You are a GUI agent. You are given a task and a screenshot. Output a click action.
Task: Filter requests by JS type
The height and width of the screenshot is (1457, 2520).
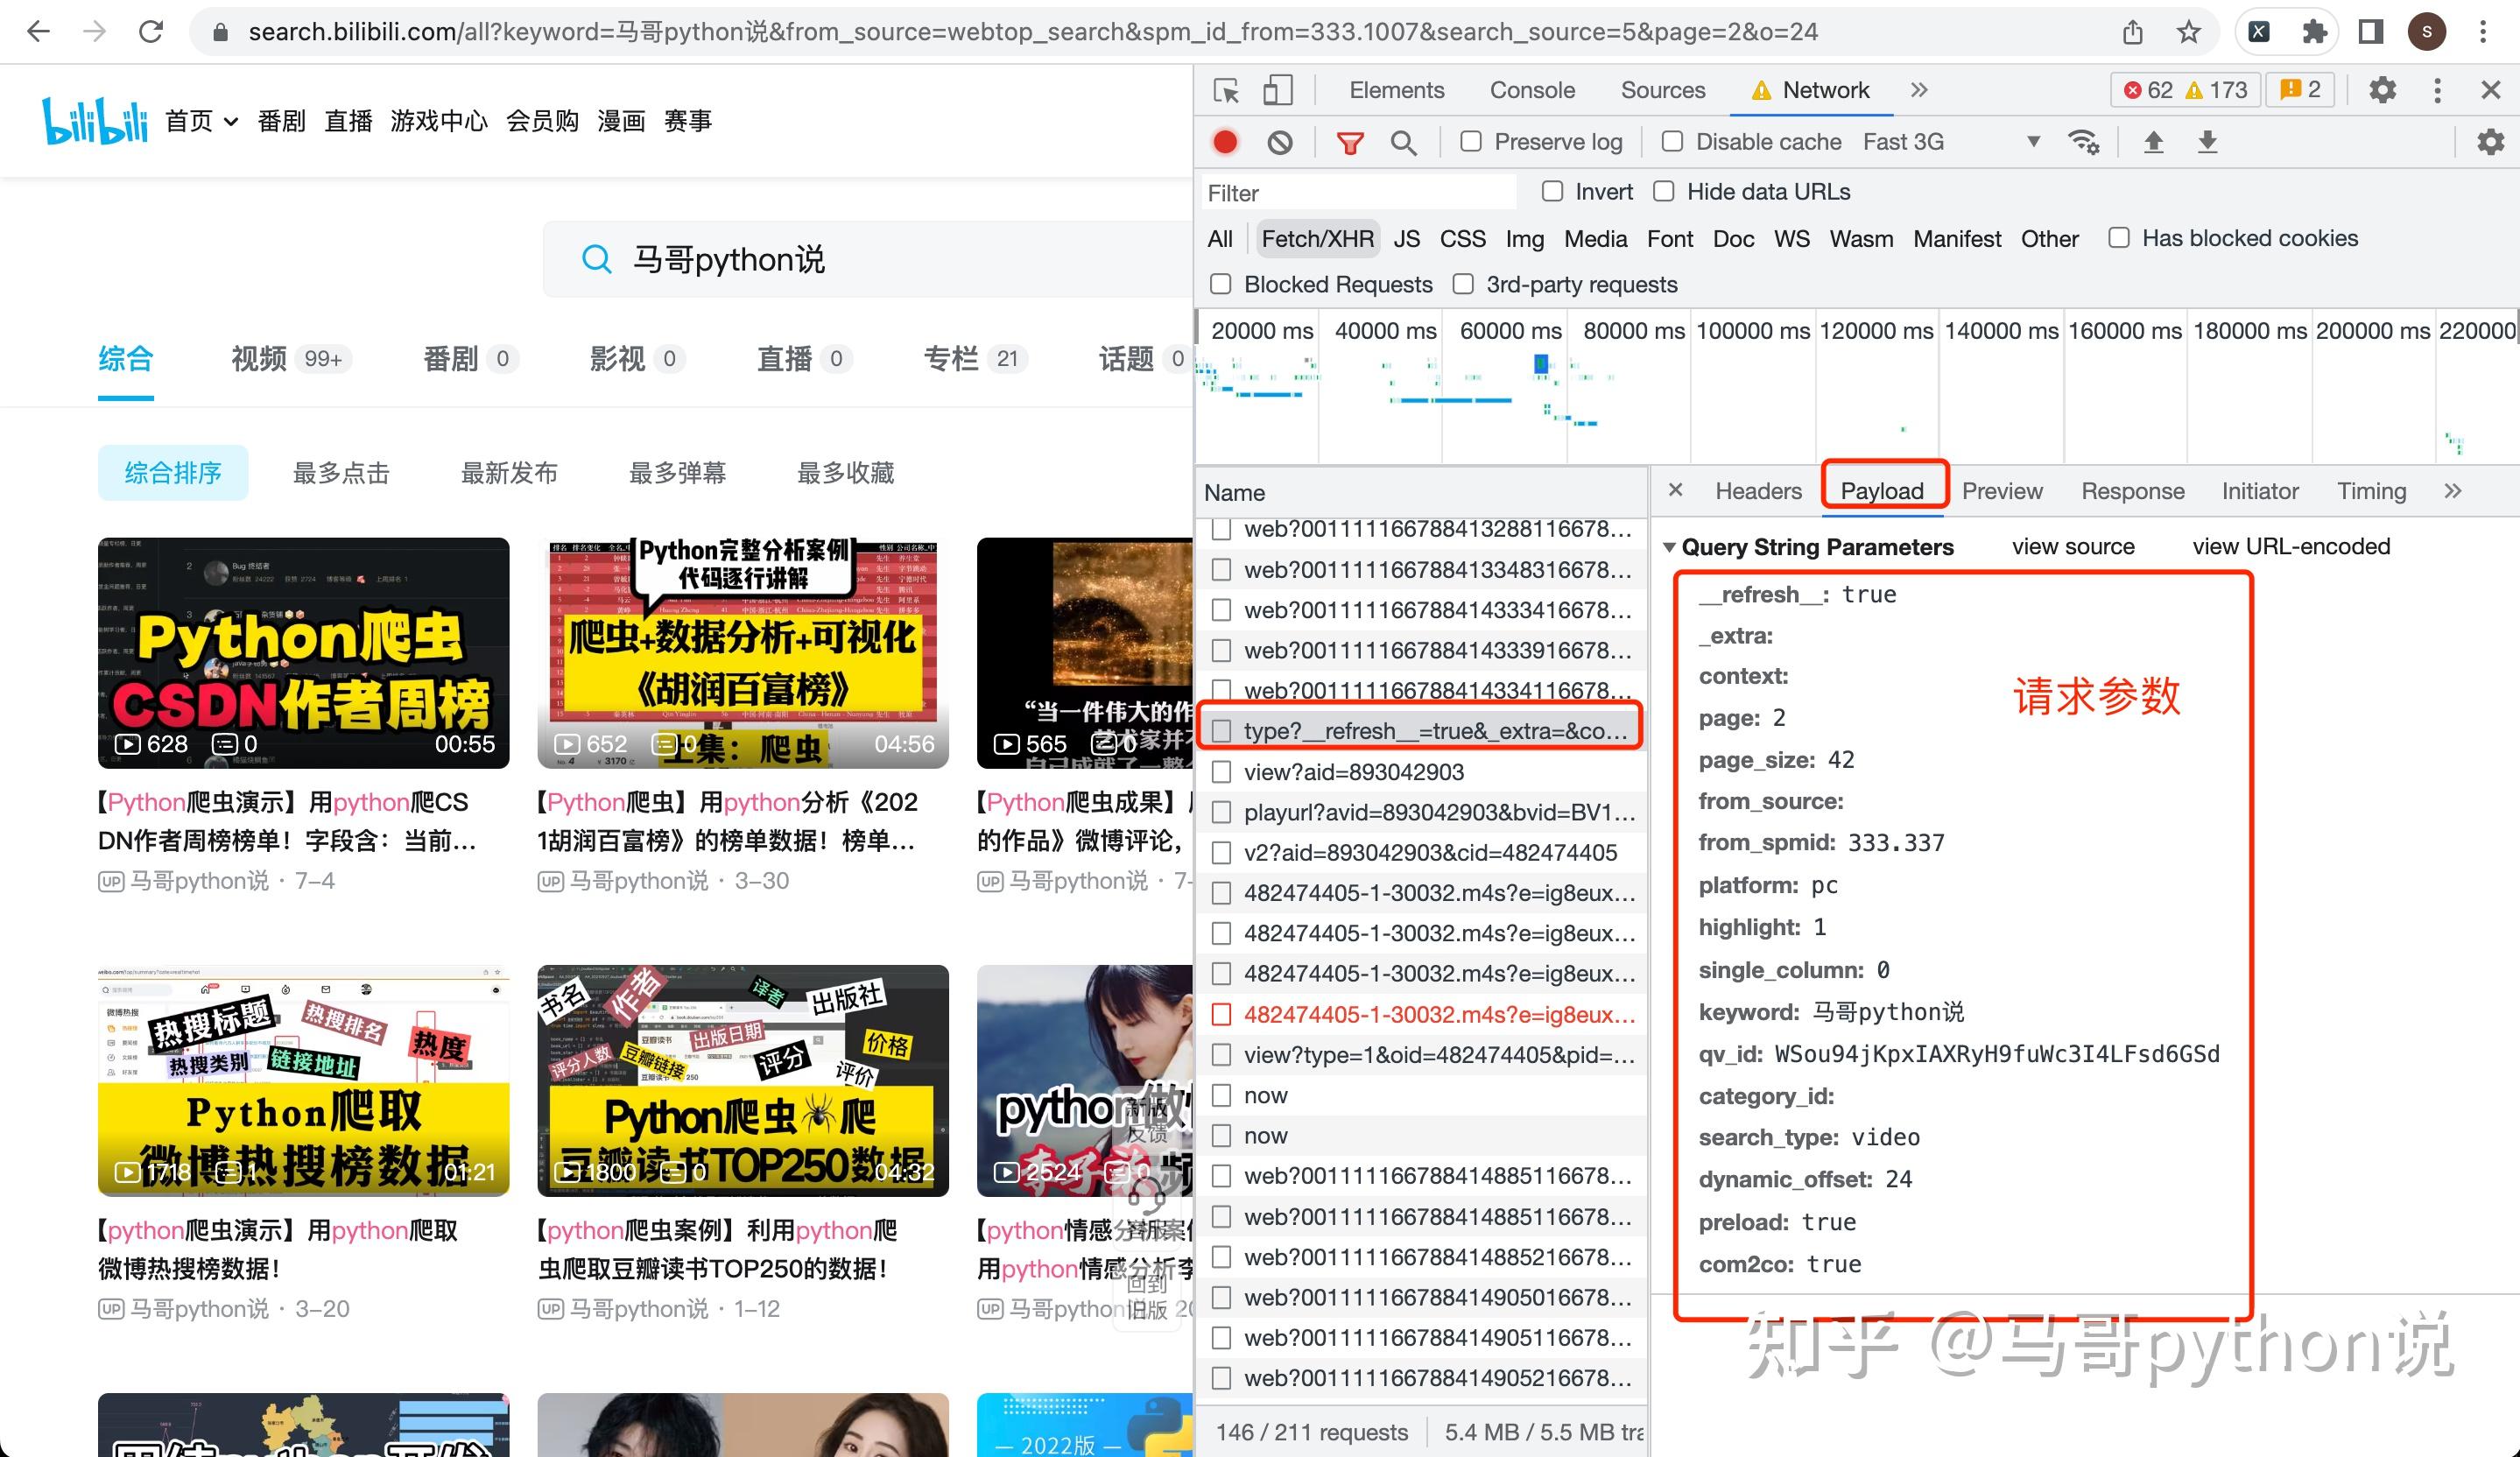pos(1406,239)
